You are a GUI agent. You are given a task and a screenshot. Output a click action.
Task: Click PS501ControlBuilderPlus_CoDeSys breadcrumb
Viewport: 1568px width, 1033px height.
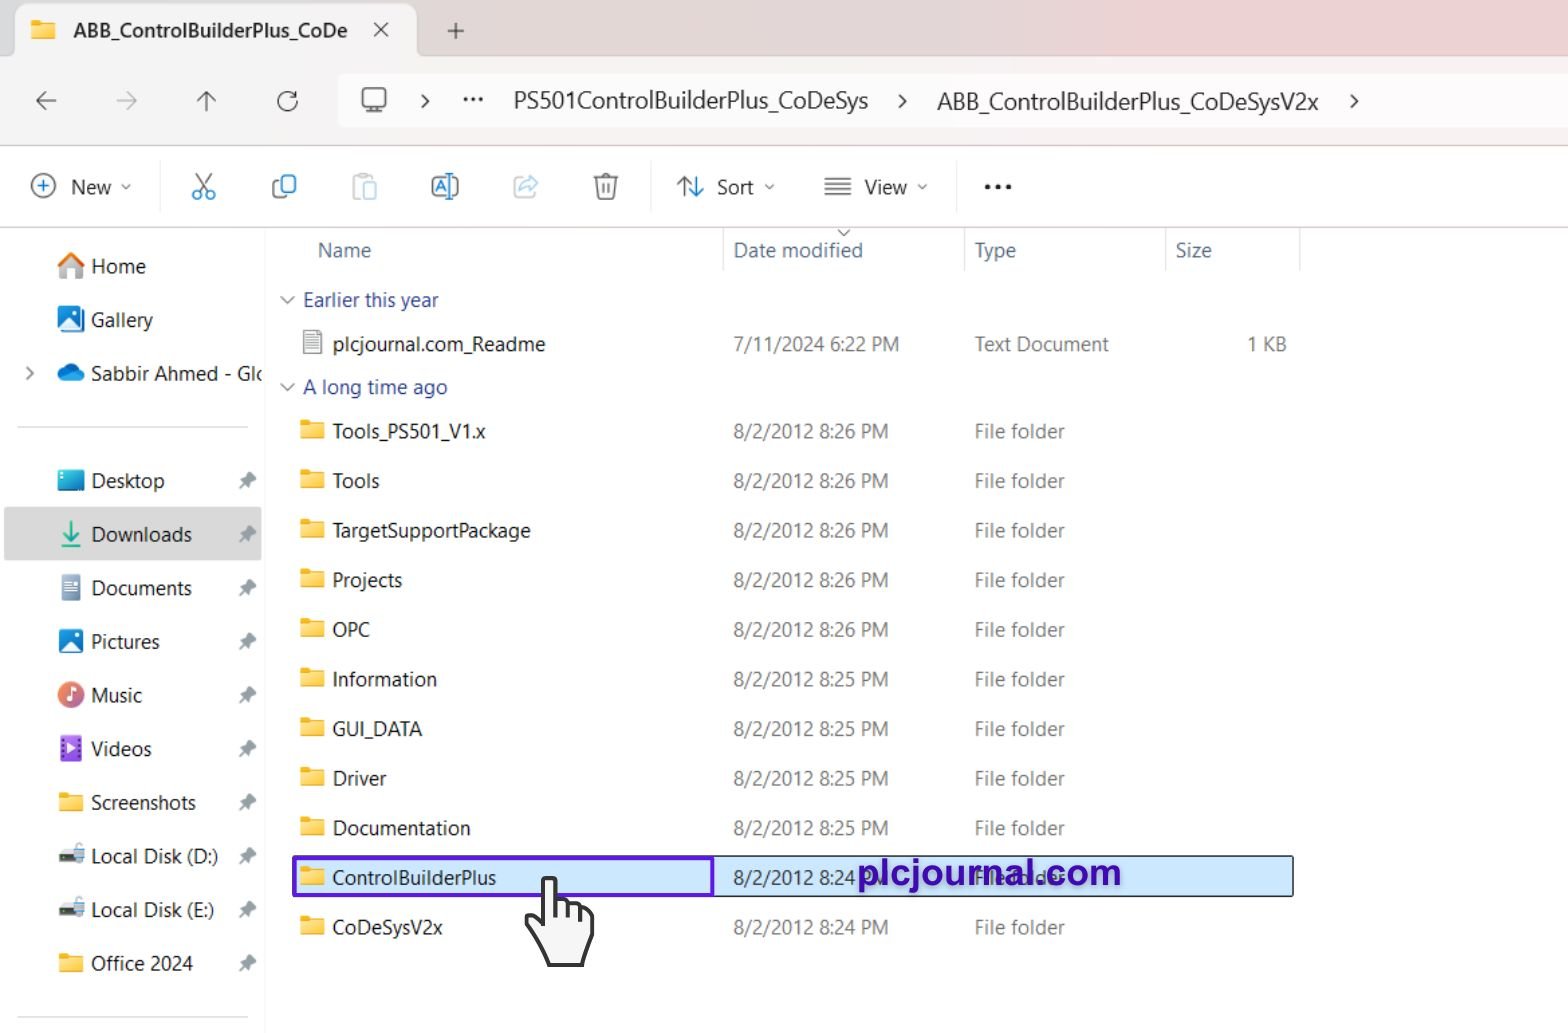click(691, 101)
